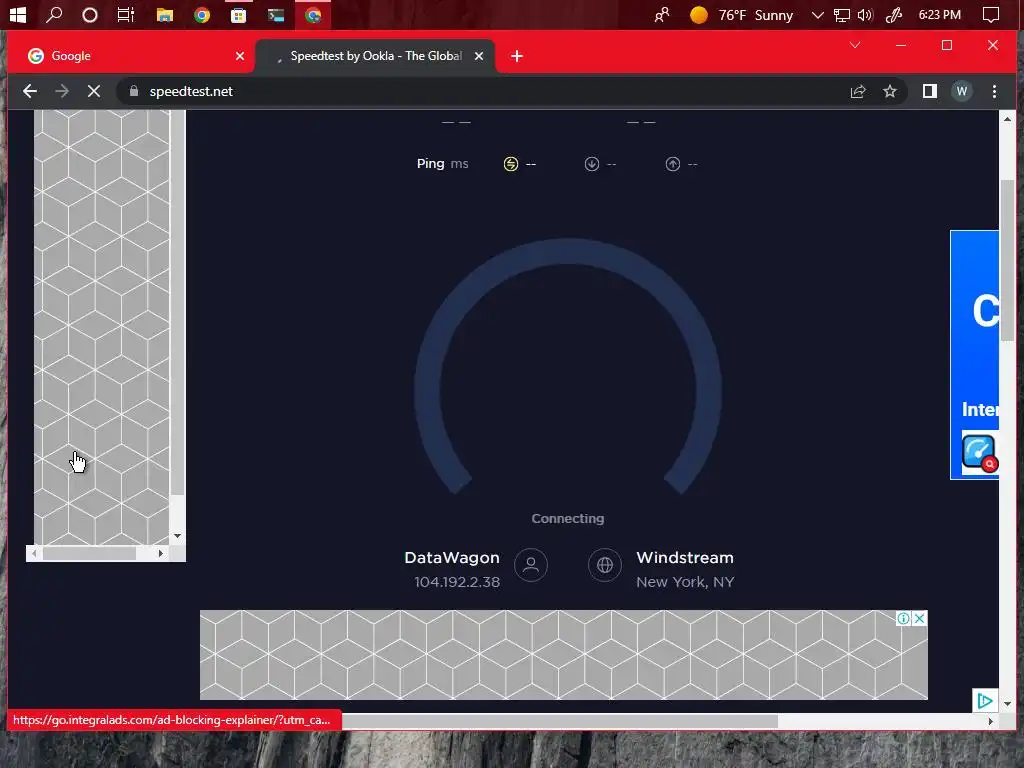Open the W profile avatar menu
Screen dimensions: 1024x768
click(961, 91)
